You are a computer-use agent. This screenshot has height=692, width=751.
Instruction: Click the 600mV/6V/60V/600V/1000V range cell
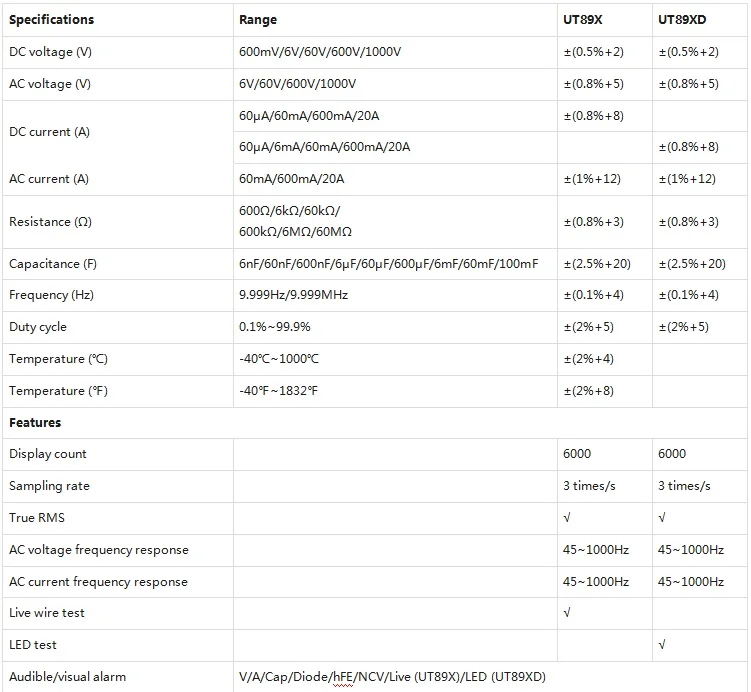tap(320, 52)
